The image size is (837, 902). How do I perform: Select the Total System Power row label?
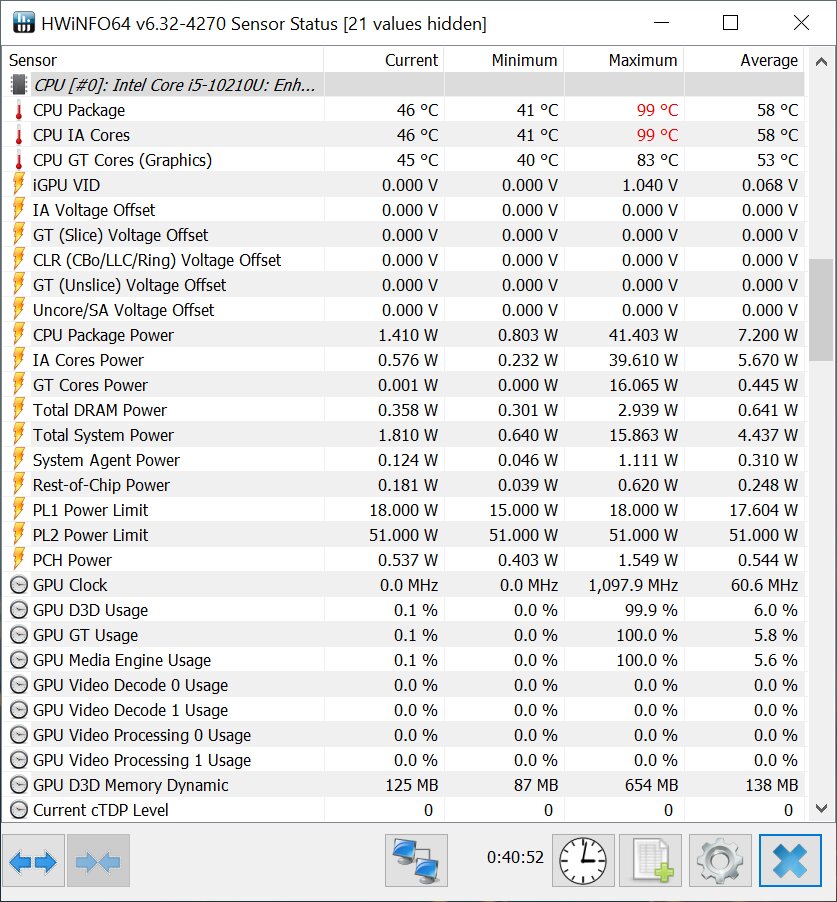(103, 435)
